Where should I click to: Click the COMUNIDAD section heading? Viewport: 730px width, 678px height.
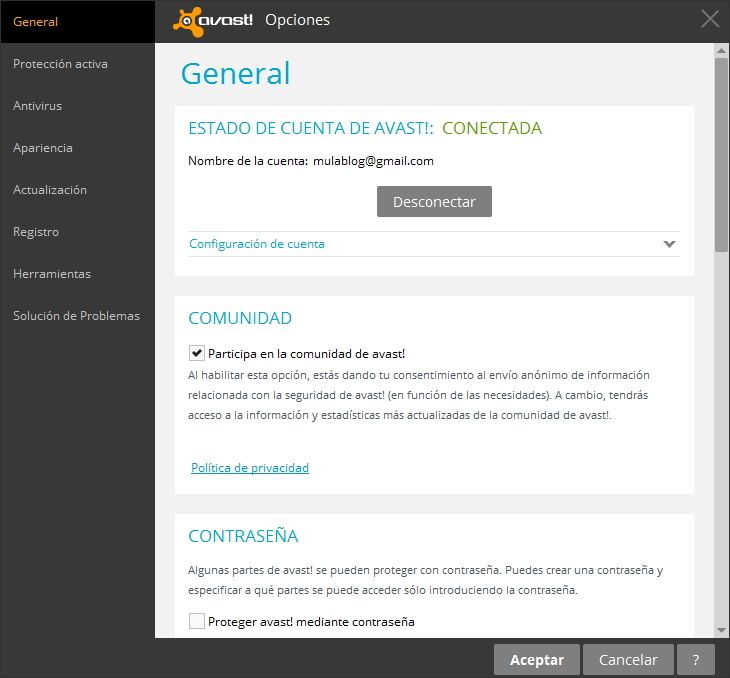click(240, 318)
